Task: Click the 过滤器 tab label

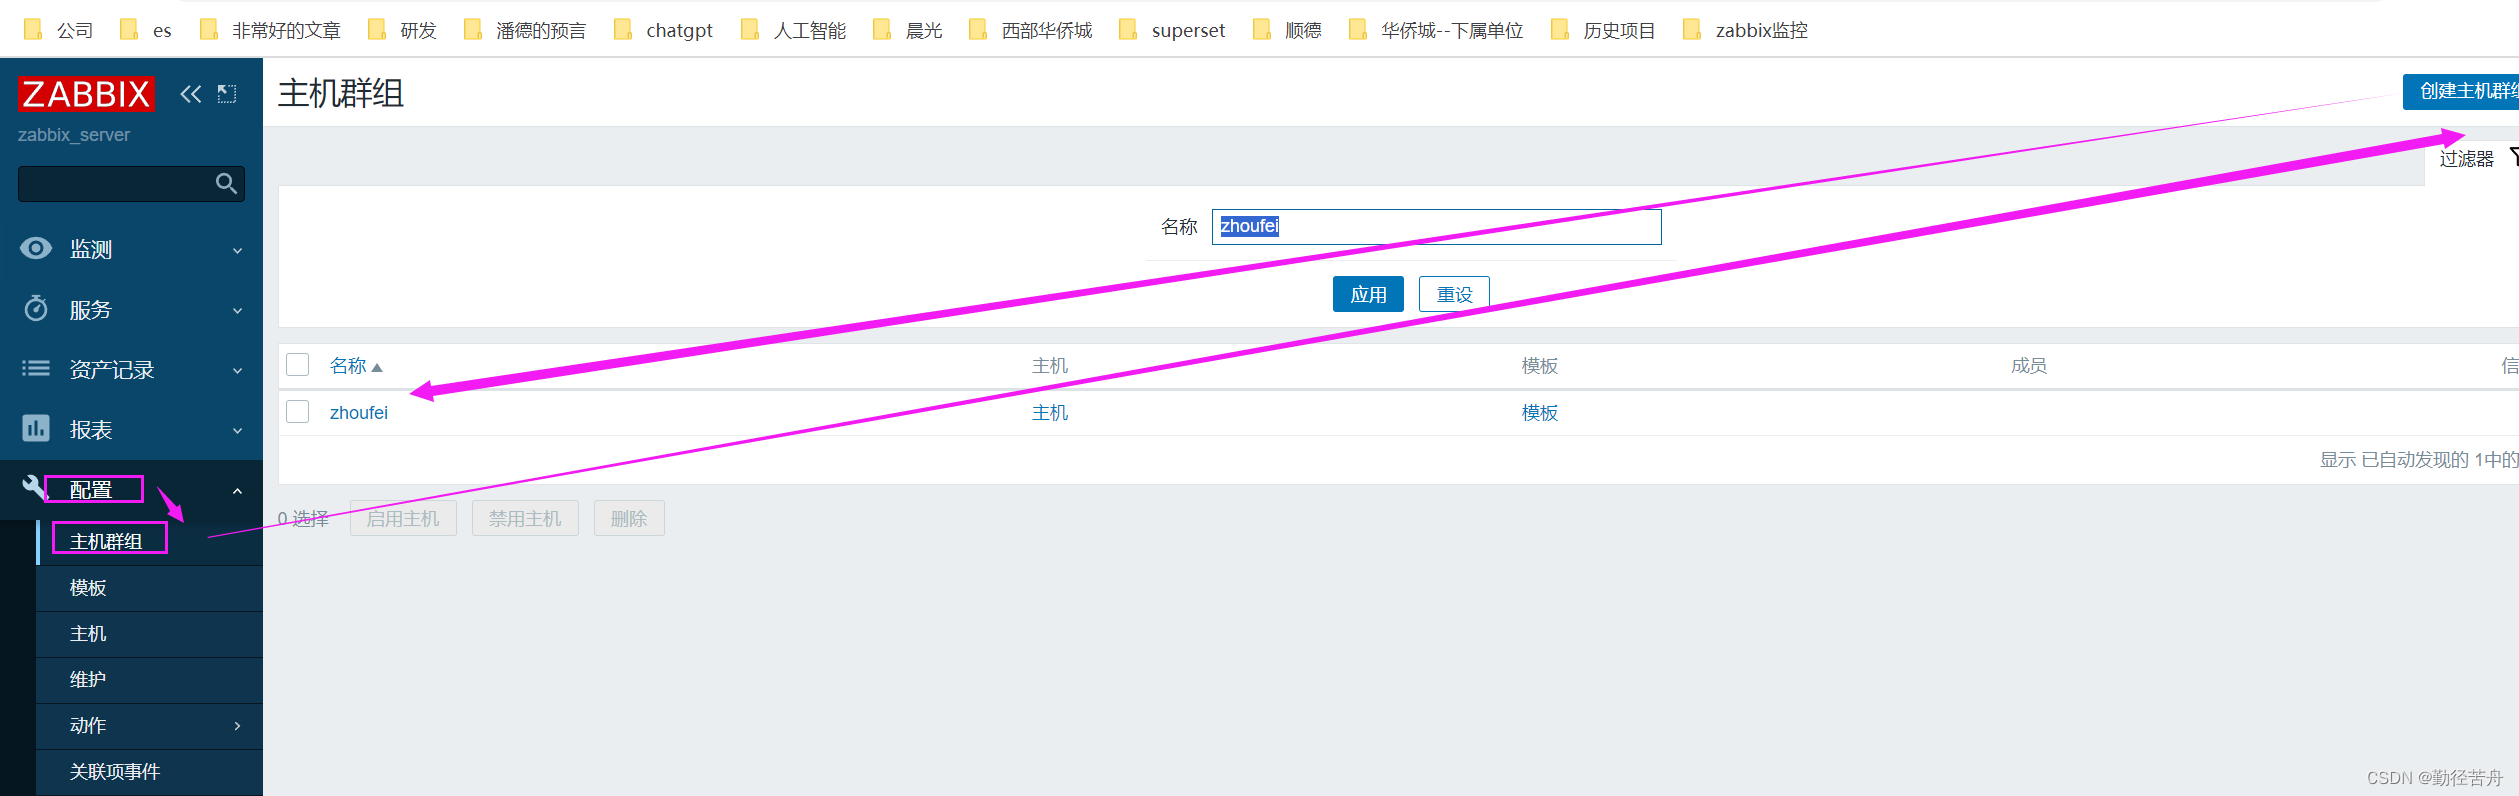Action: 2466,158
